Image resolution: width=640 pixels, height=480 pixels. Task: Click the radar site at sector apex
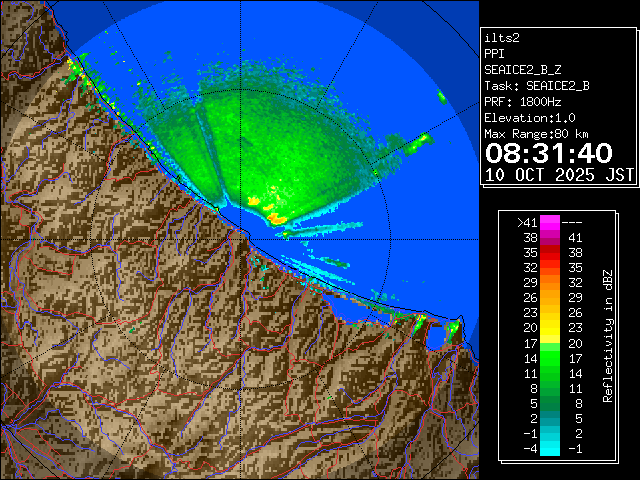click(x=222, y=205)
